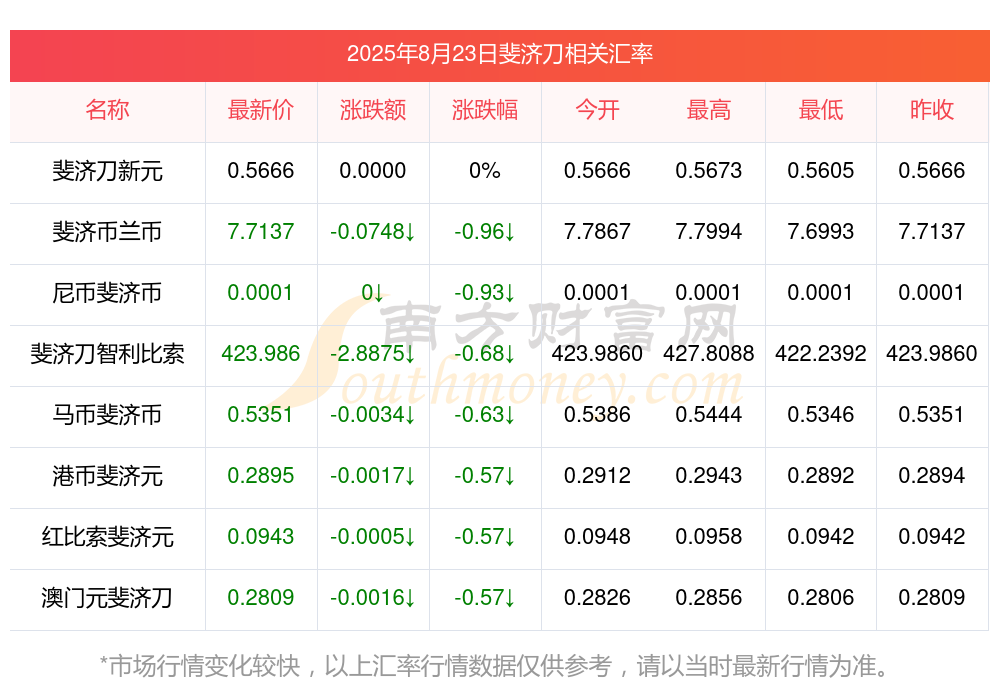Click the green 7.7137 latest price
1000x698 pixels.
click(260, 232)
